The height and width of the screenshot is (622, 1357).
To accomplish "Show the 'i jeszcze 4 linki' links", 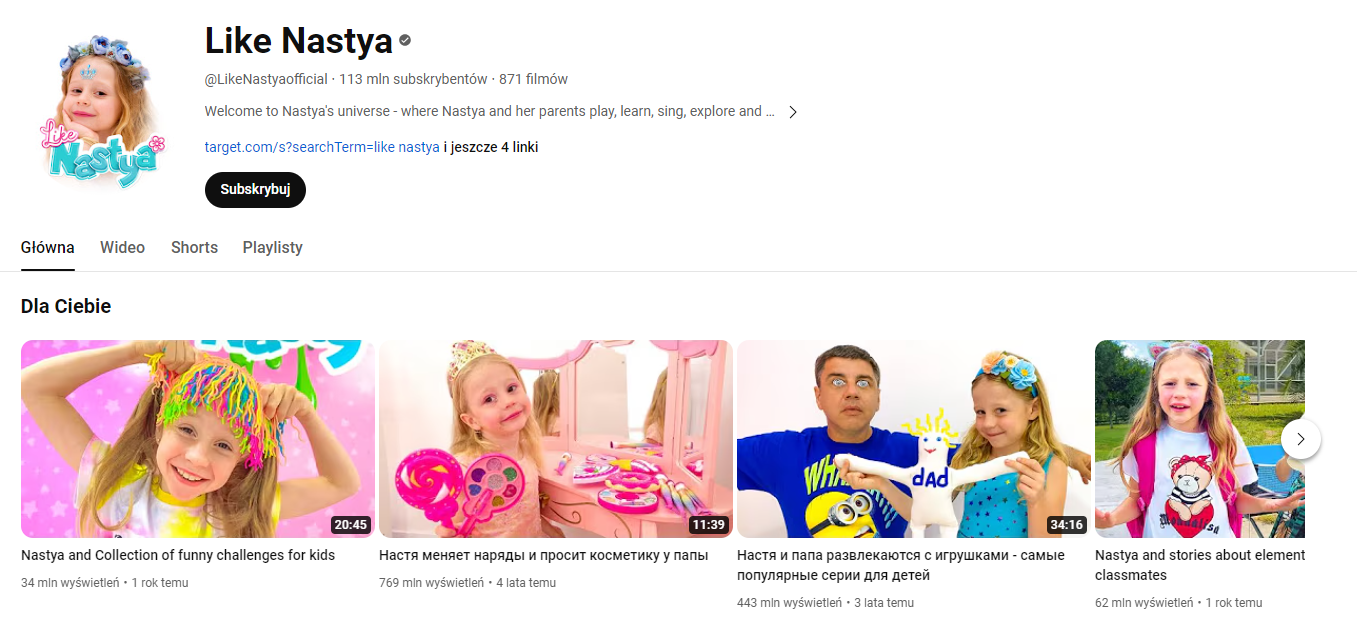I will pos(491,147).
